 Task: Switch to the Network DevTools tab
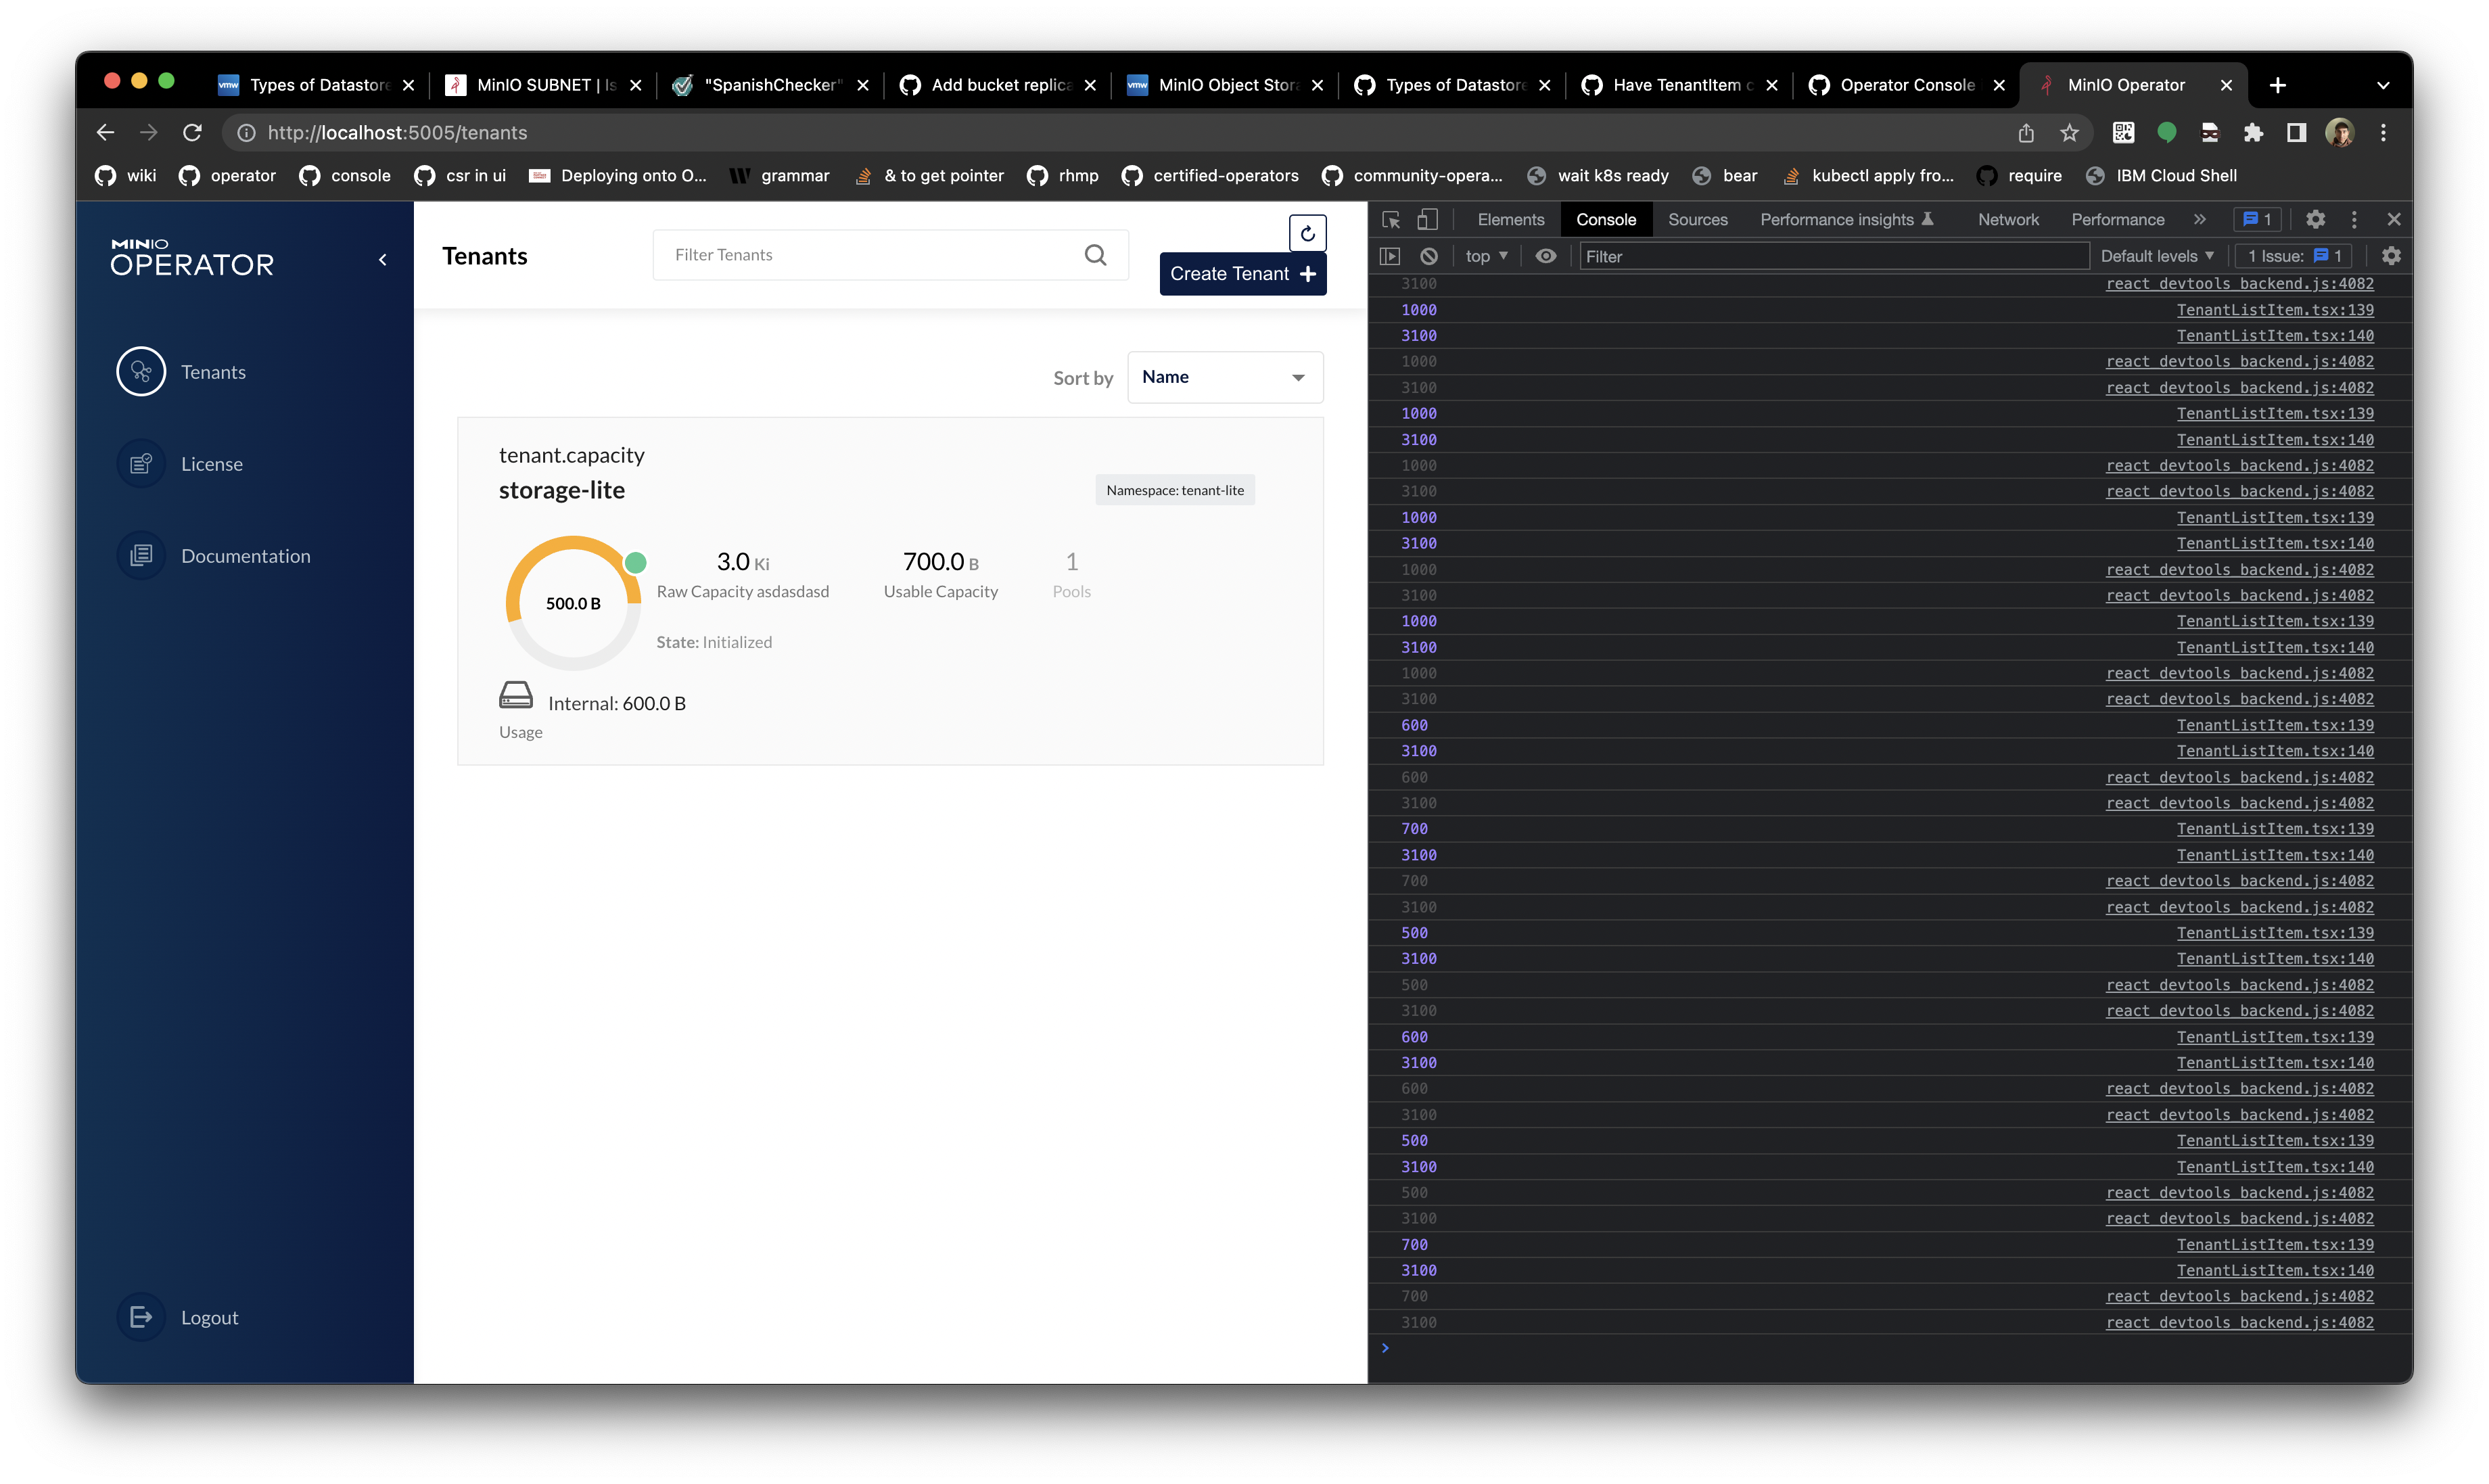pos(2007,220)
